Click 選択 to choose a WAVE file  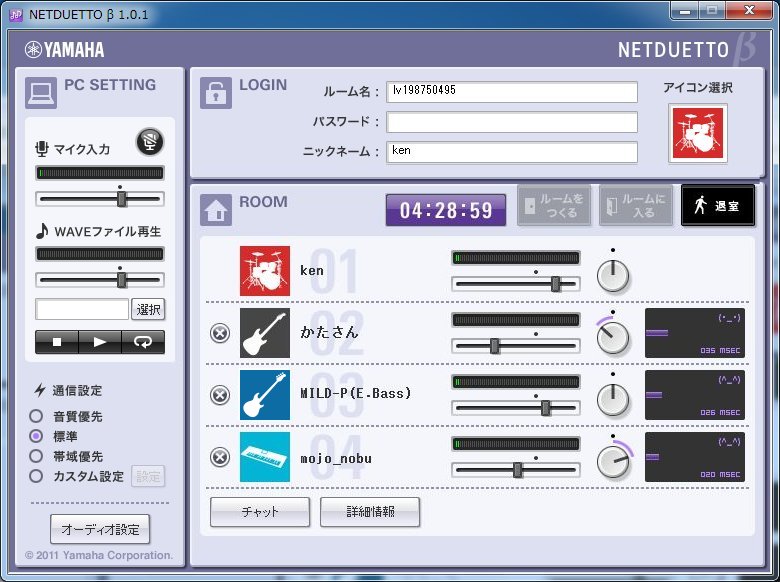click(148, 309)
